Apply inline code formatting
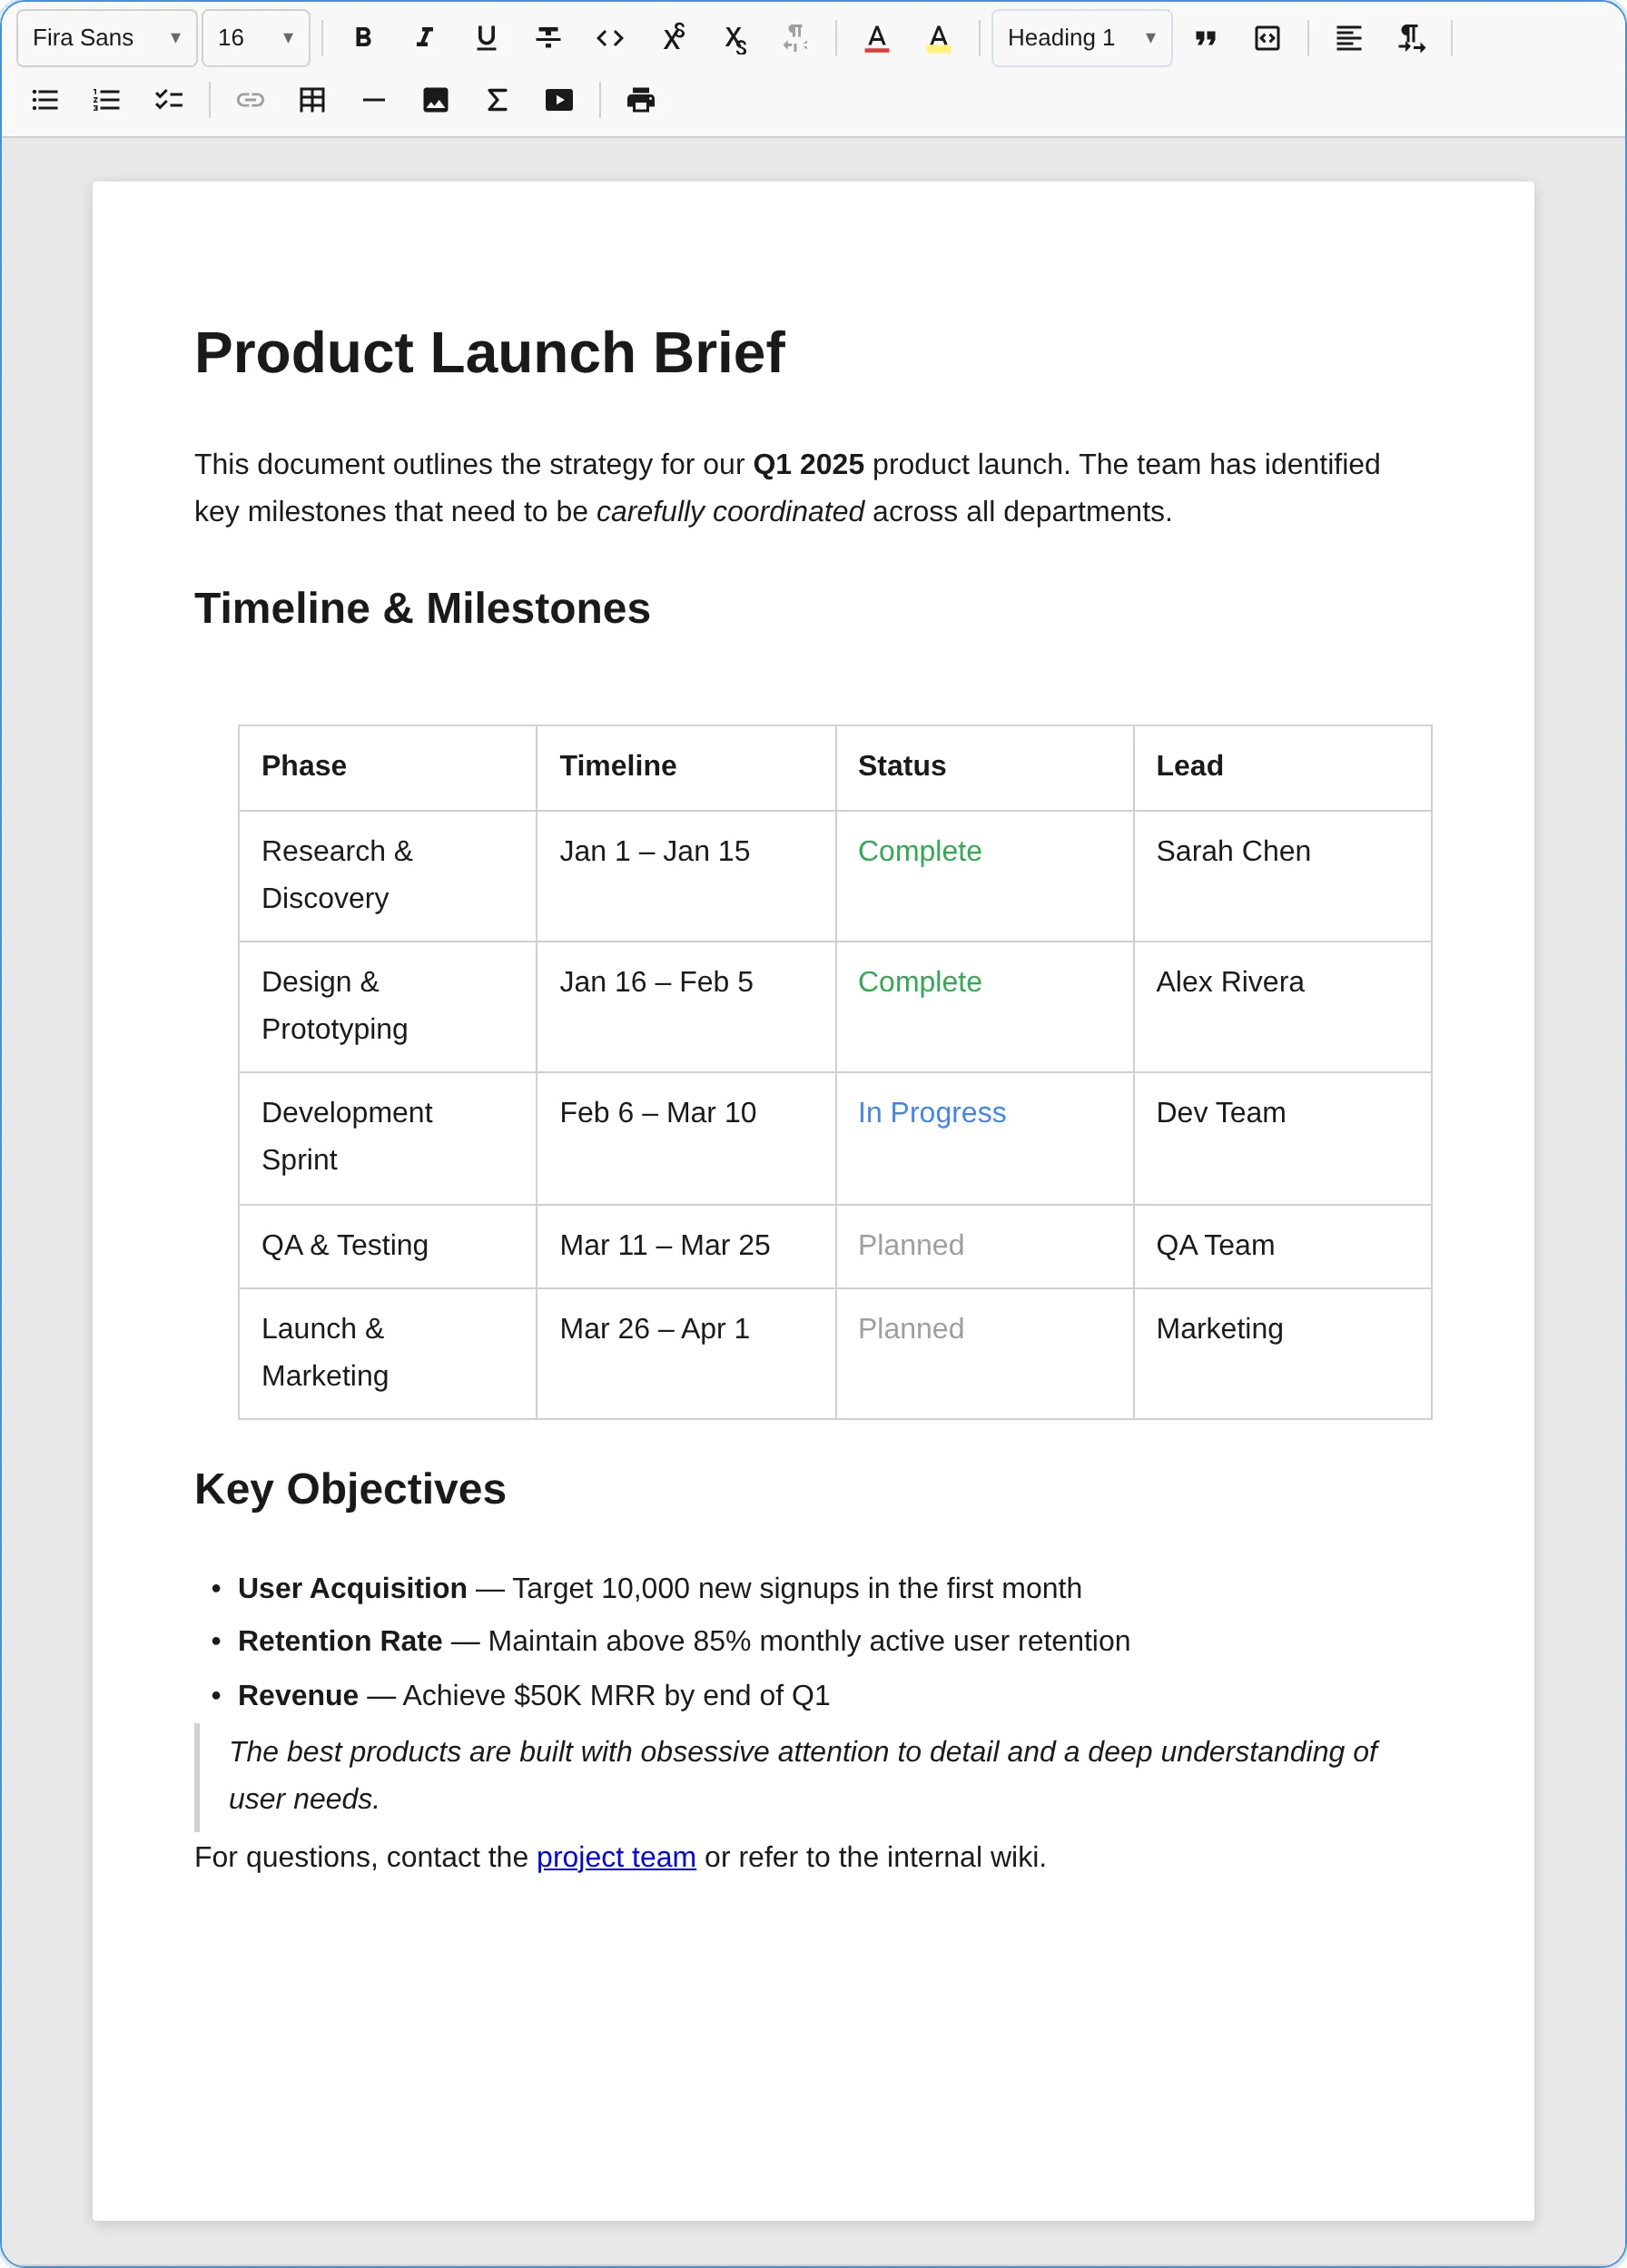 pos(610,38)
